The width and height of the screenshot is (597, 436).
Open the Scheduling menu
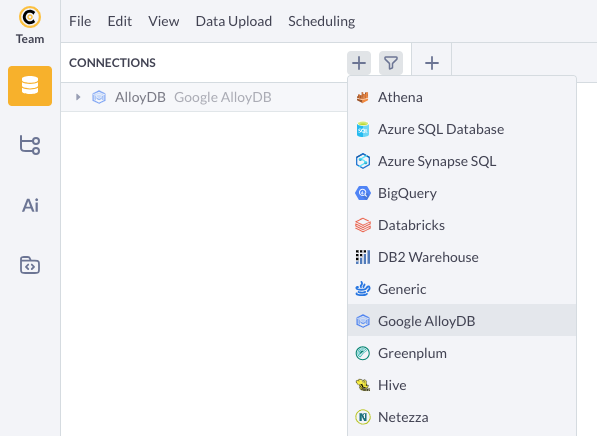point(322,21)
